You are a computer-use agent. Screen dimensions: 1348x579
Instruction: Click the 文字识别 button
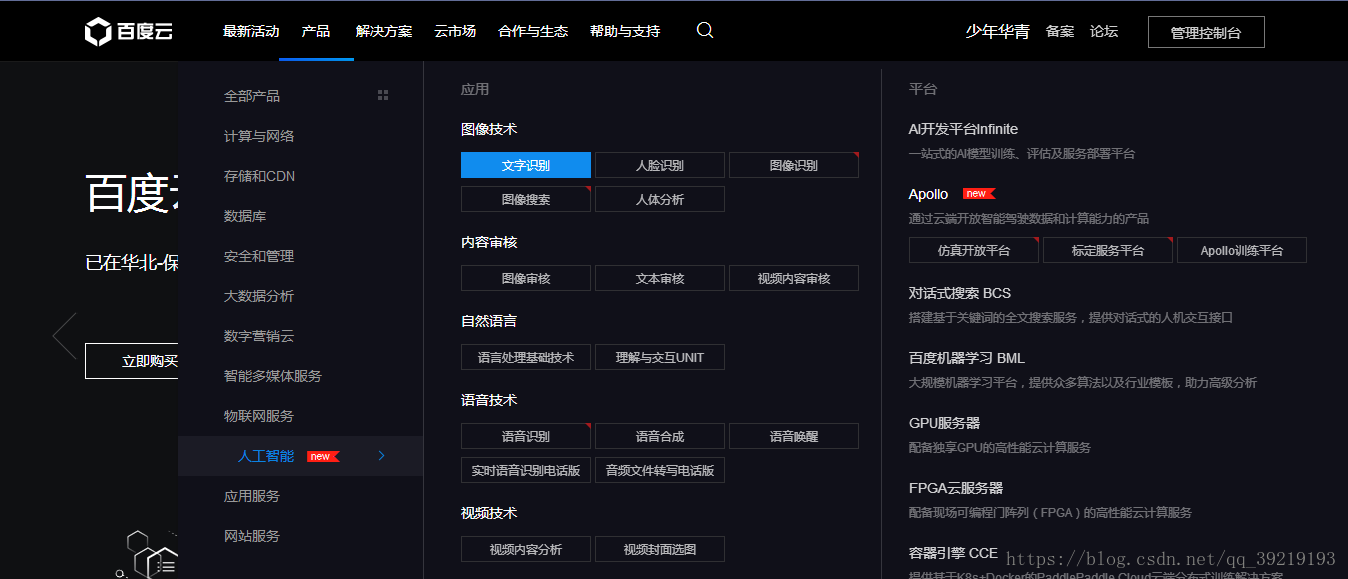coord(526,165)
